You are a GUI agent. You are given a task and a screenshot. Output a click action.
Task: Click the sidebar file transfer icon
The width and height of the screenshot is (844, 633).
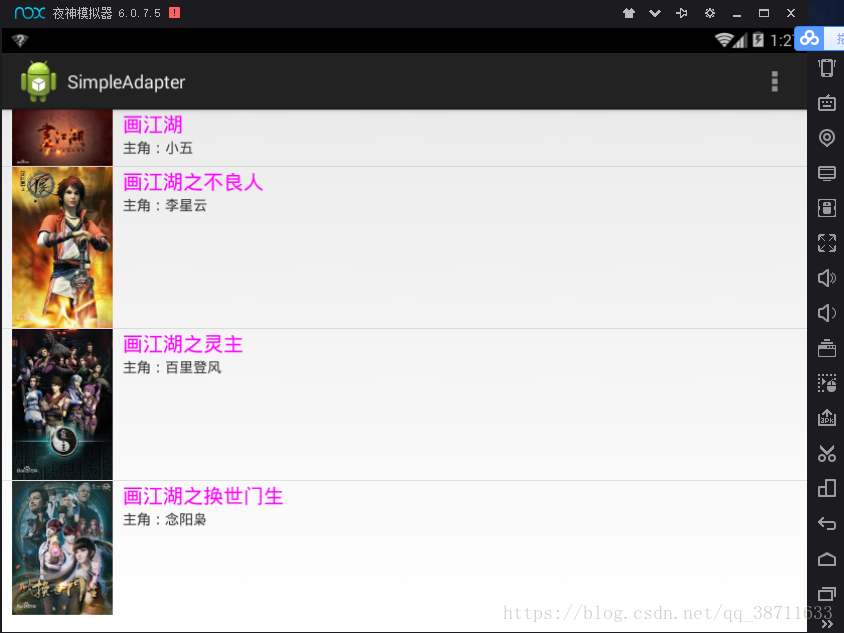[827, 208]
